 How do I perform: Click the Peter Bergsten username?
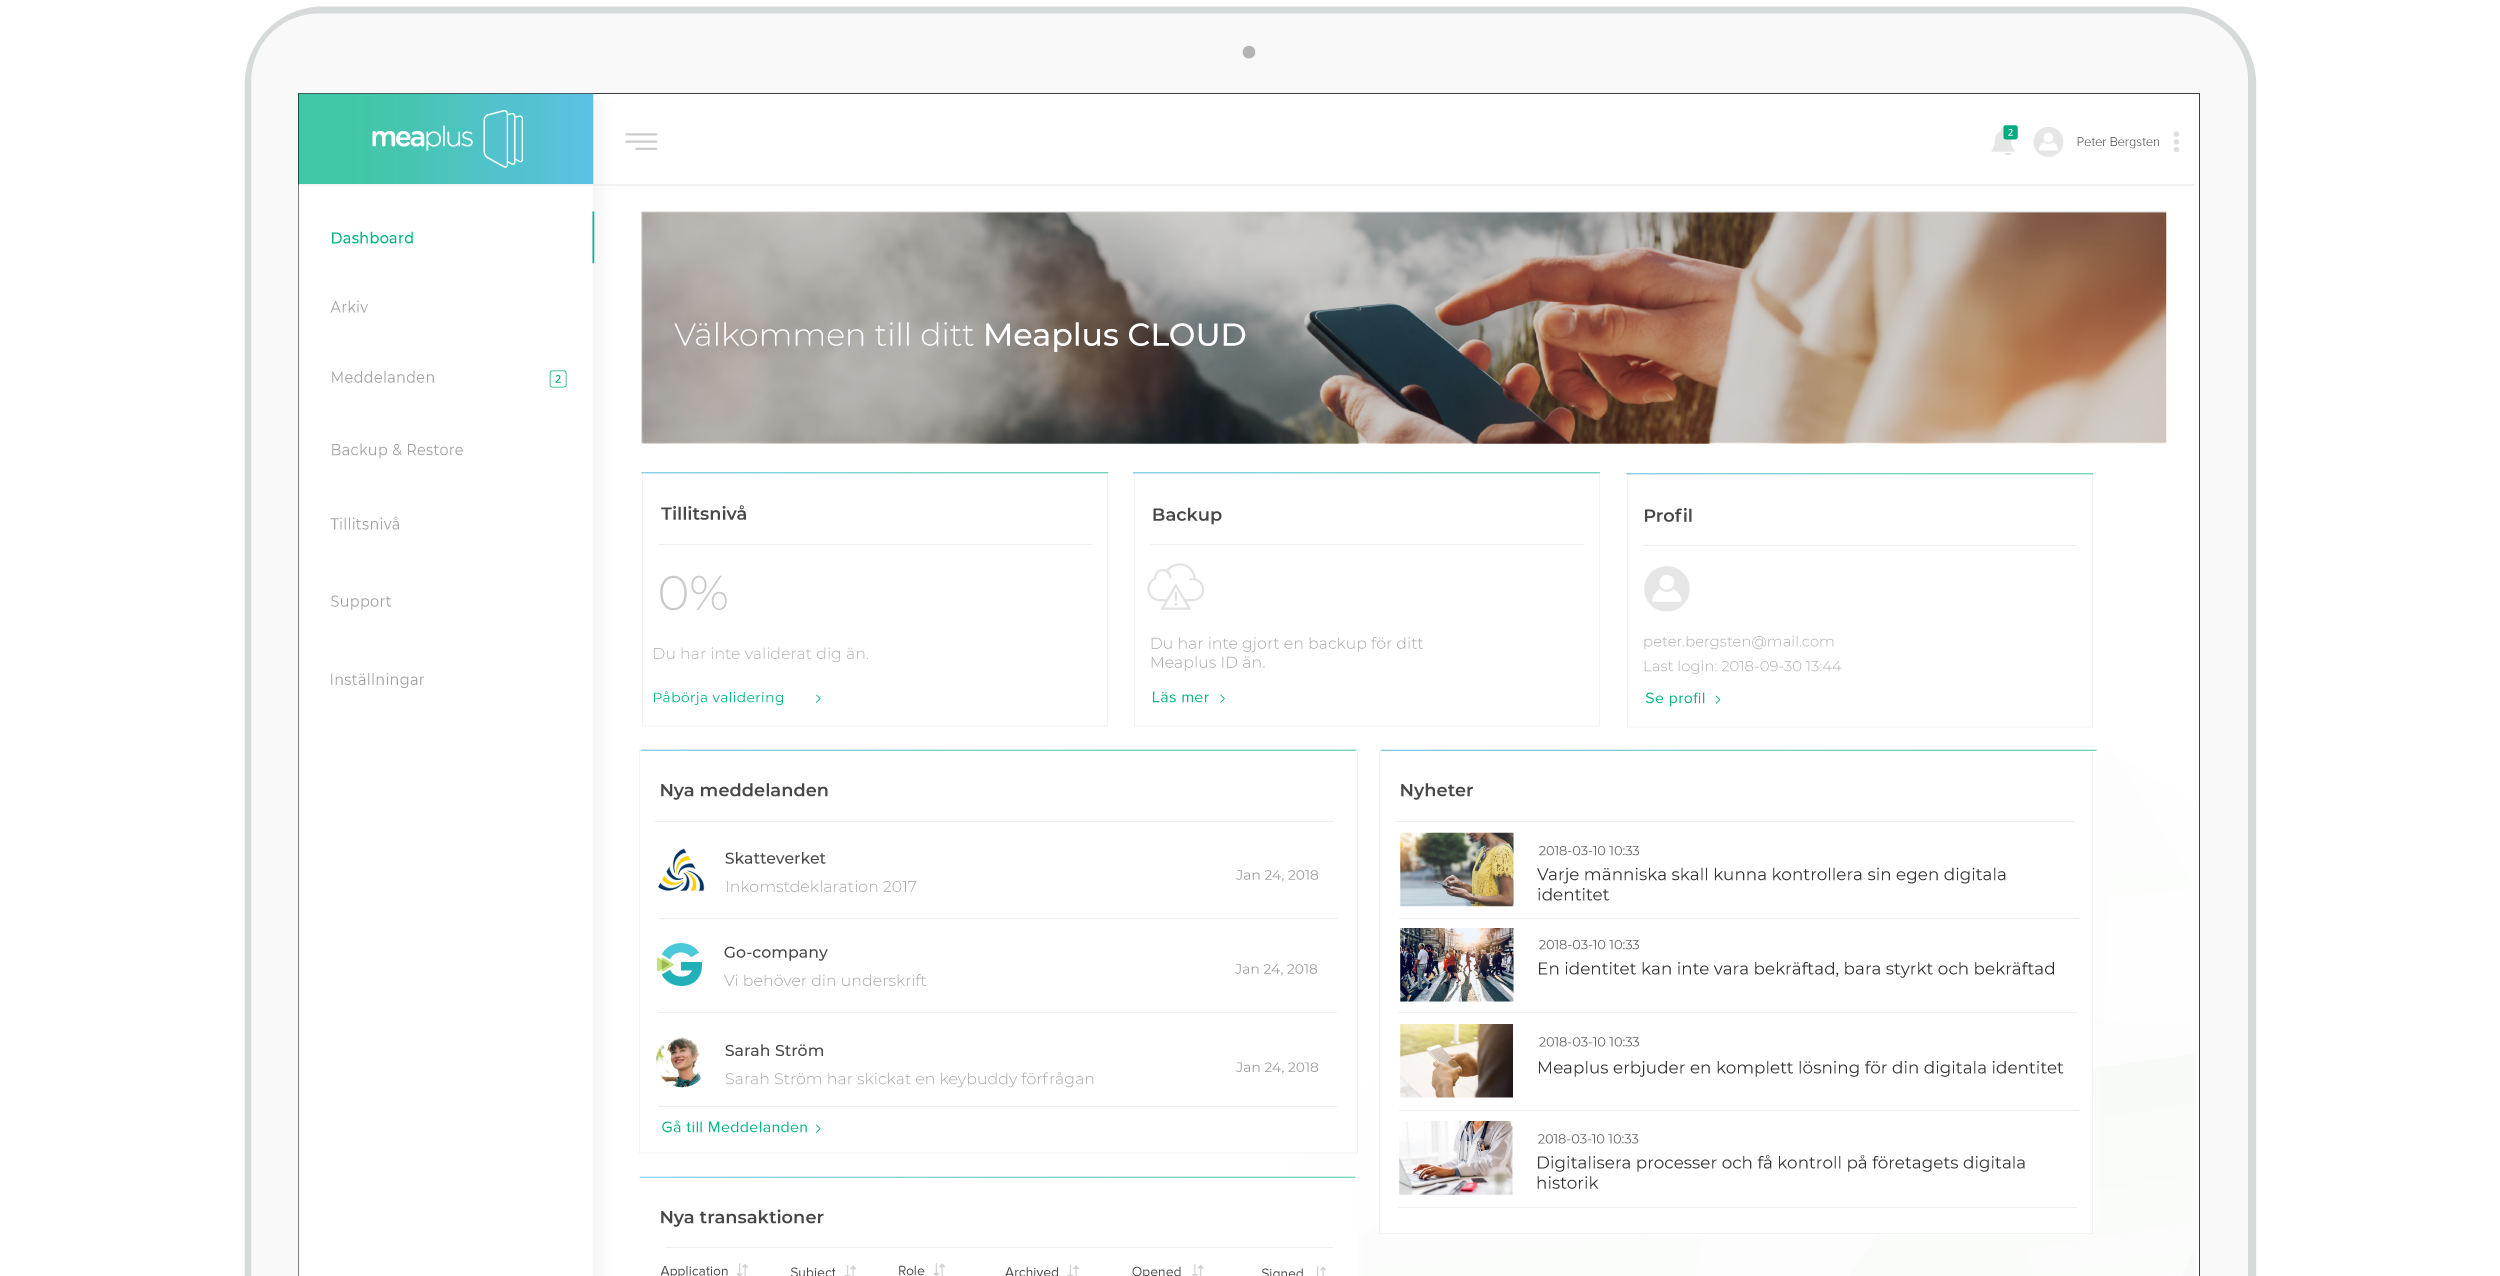coord(2117,142)
